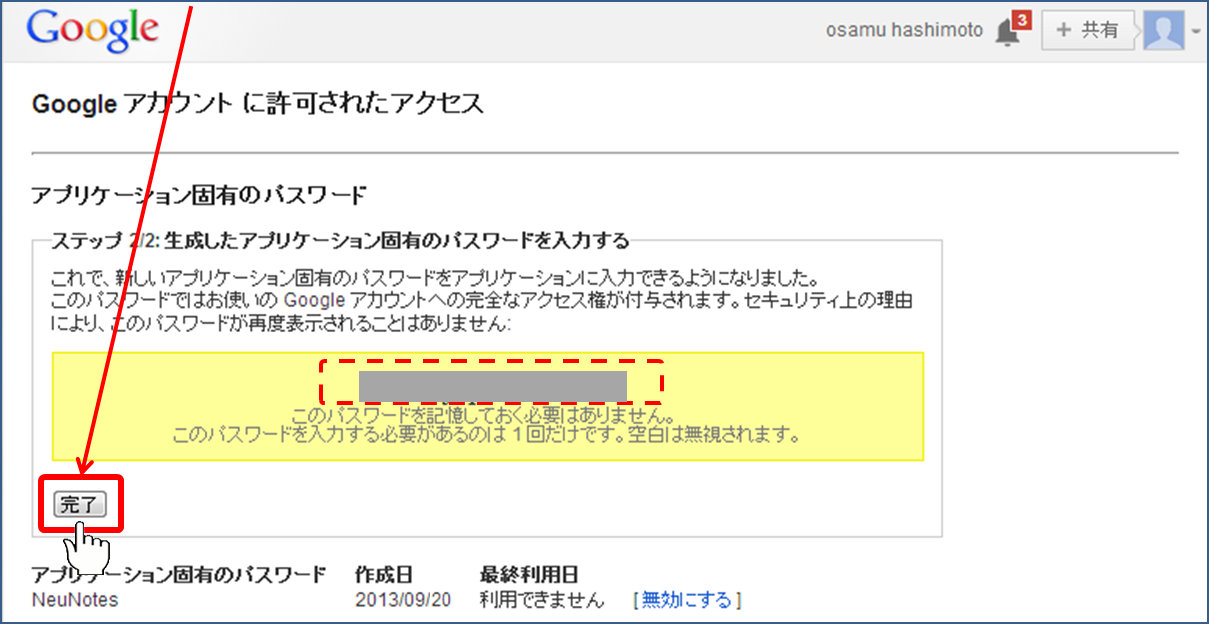Screen dimensions: 1209x624
Task: Click the 作成日 column header
Action: tap(384, 575)
